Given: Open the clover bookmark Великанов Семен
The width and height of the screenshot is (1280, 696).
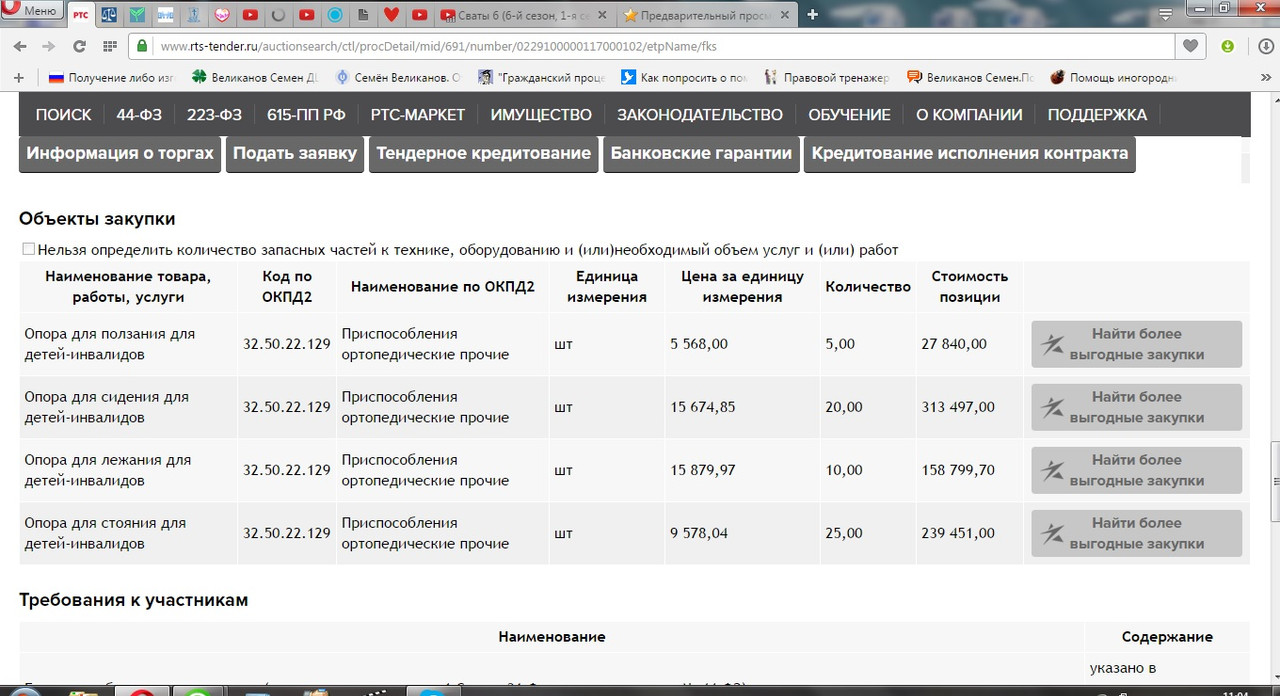Looking at the screenshot, I should [x=256, y=77].
